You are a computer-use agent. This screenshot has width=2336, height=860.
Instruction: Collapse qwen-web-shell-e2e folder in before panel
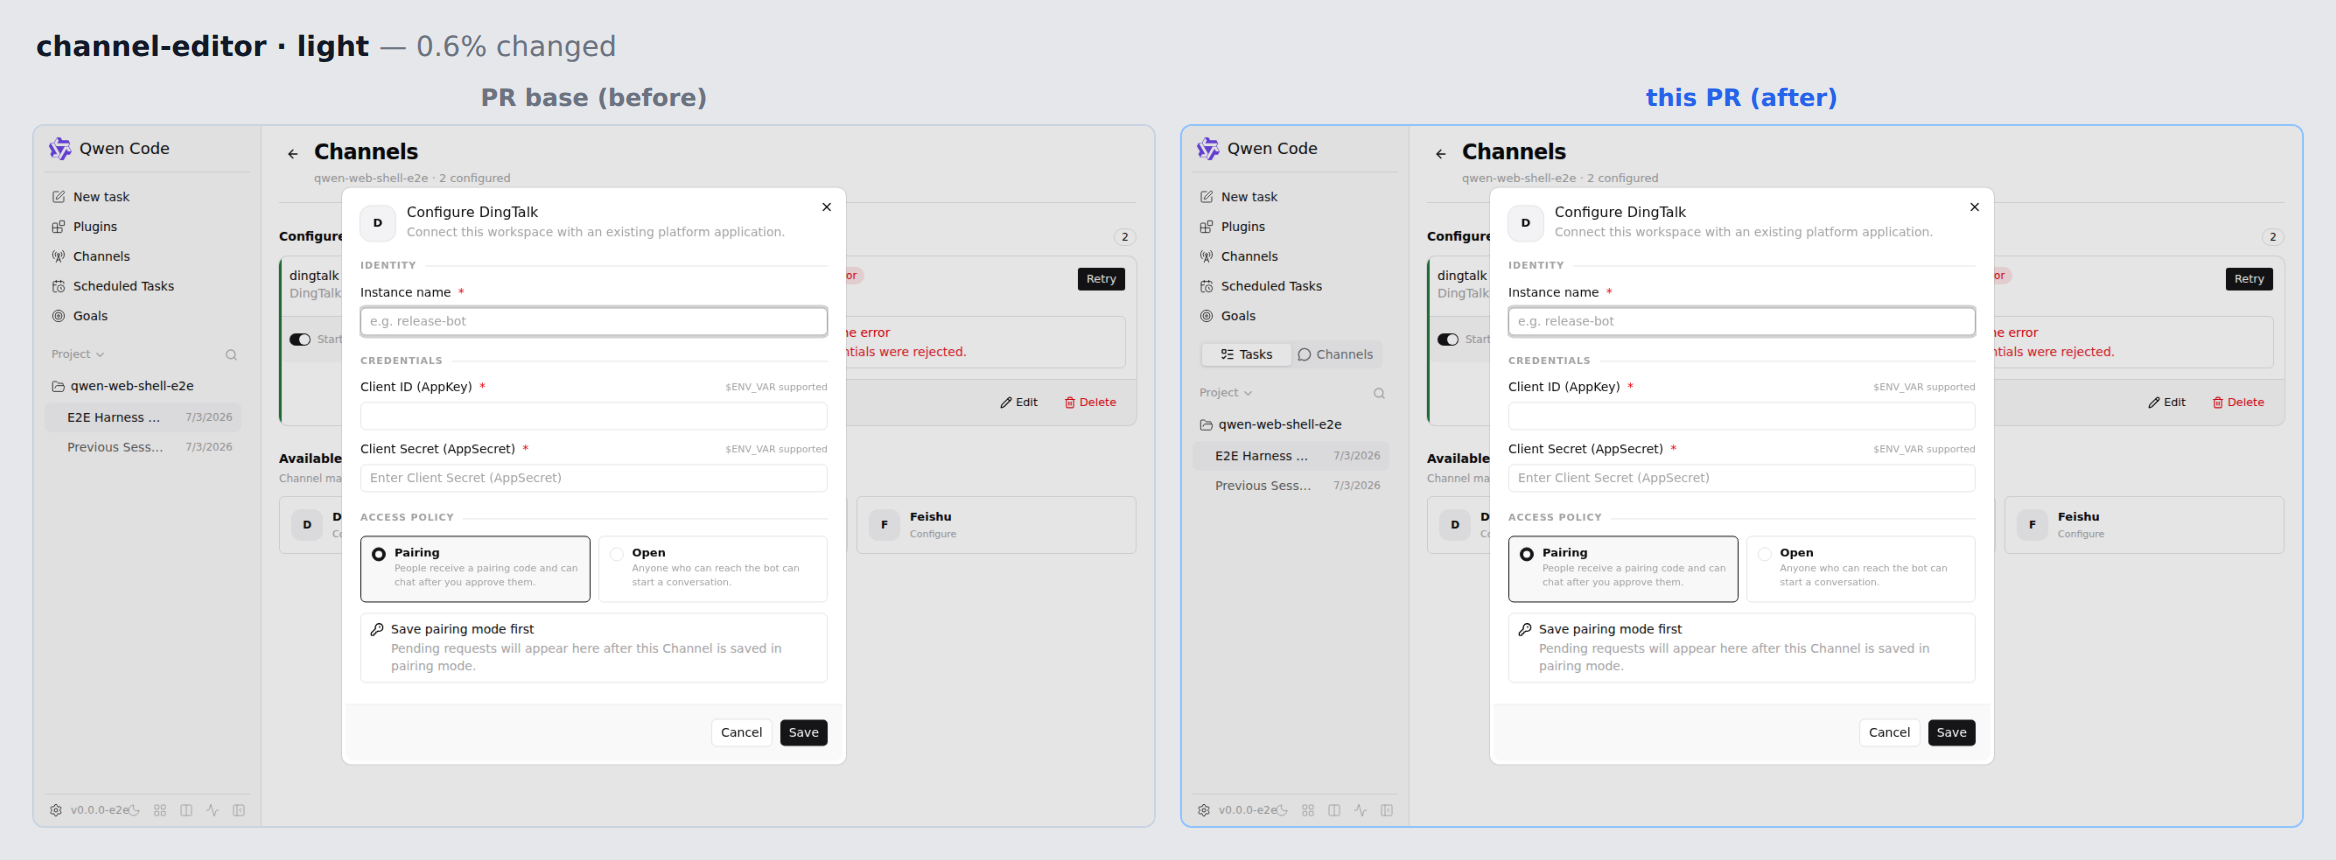pyautogui.click(x=122, y=386)
